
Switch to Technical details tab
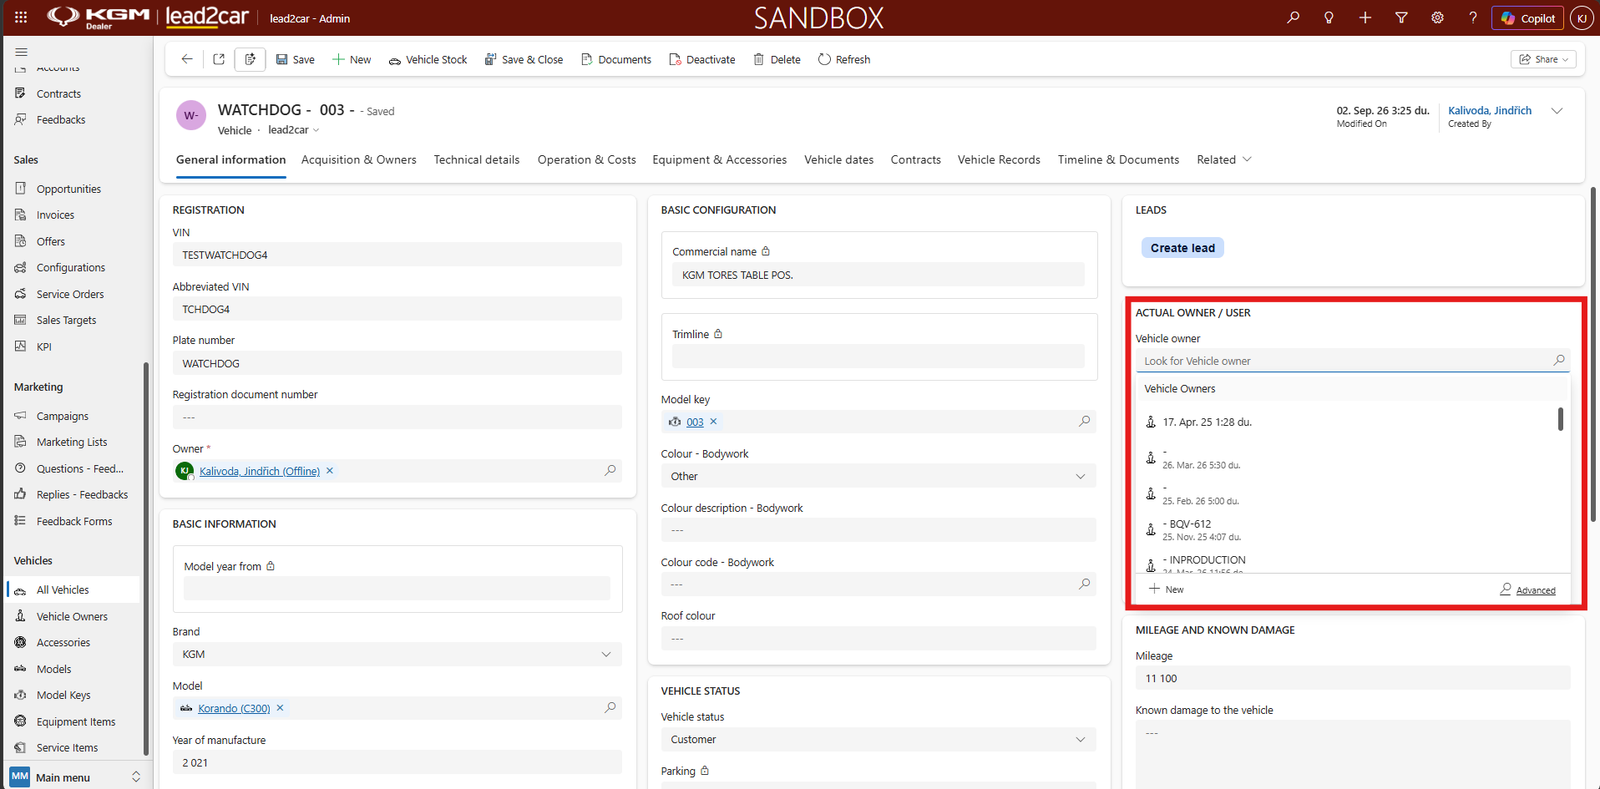click(x=477, y=160)
